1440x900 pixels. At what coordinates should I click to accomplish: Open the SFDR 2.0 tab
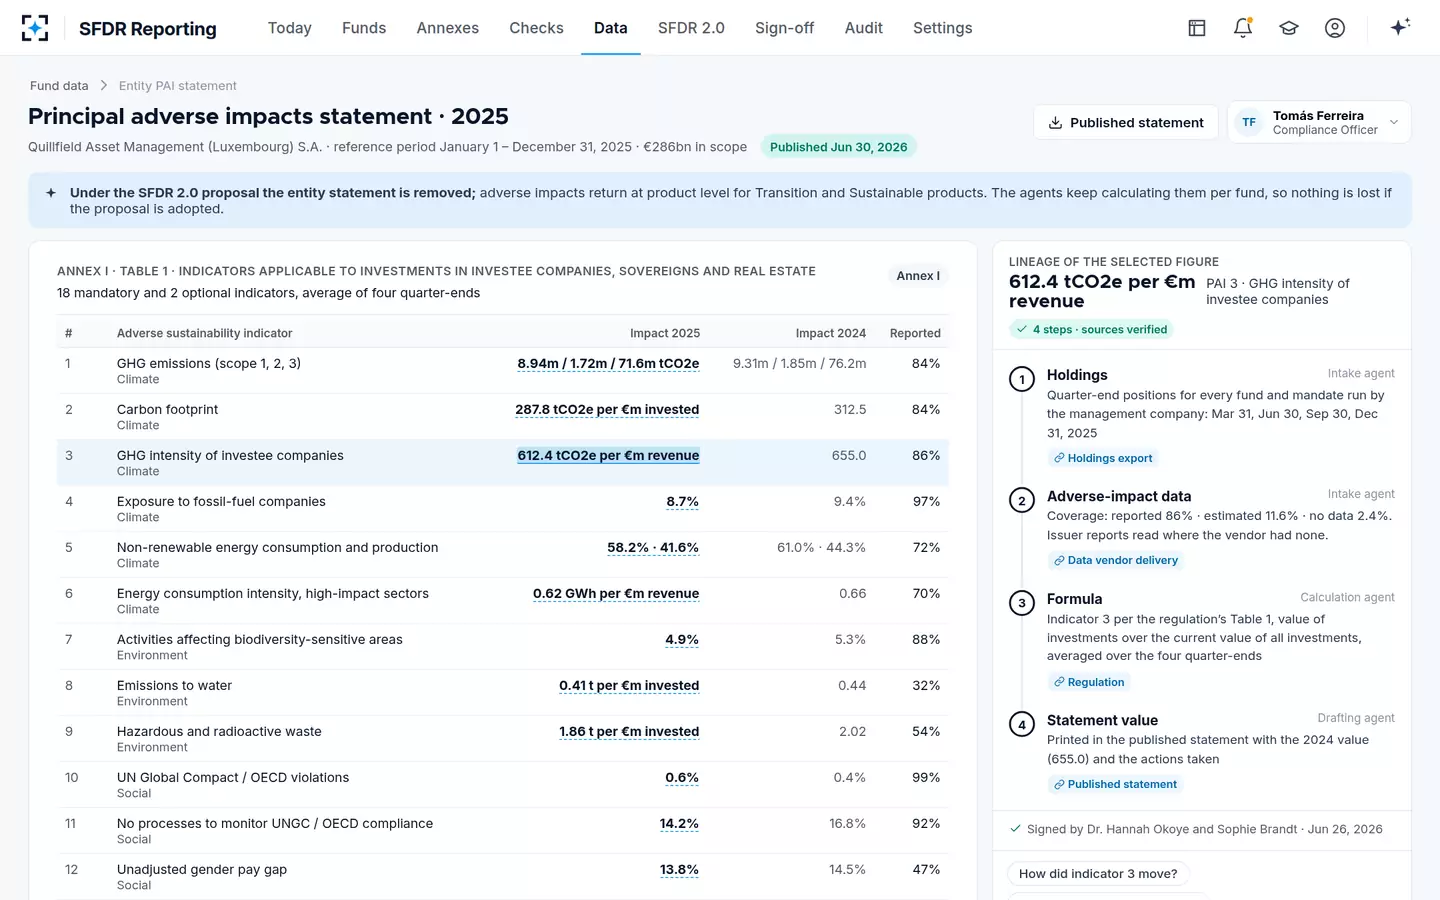click(x=691, y=28)
